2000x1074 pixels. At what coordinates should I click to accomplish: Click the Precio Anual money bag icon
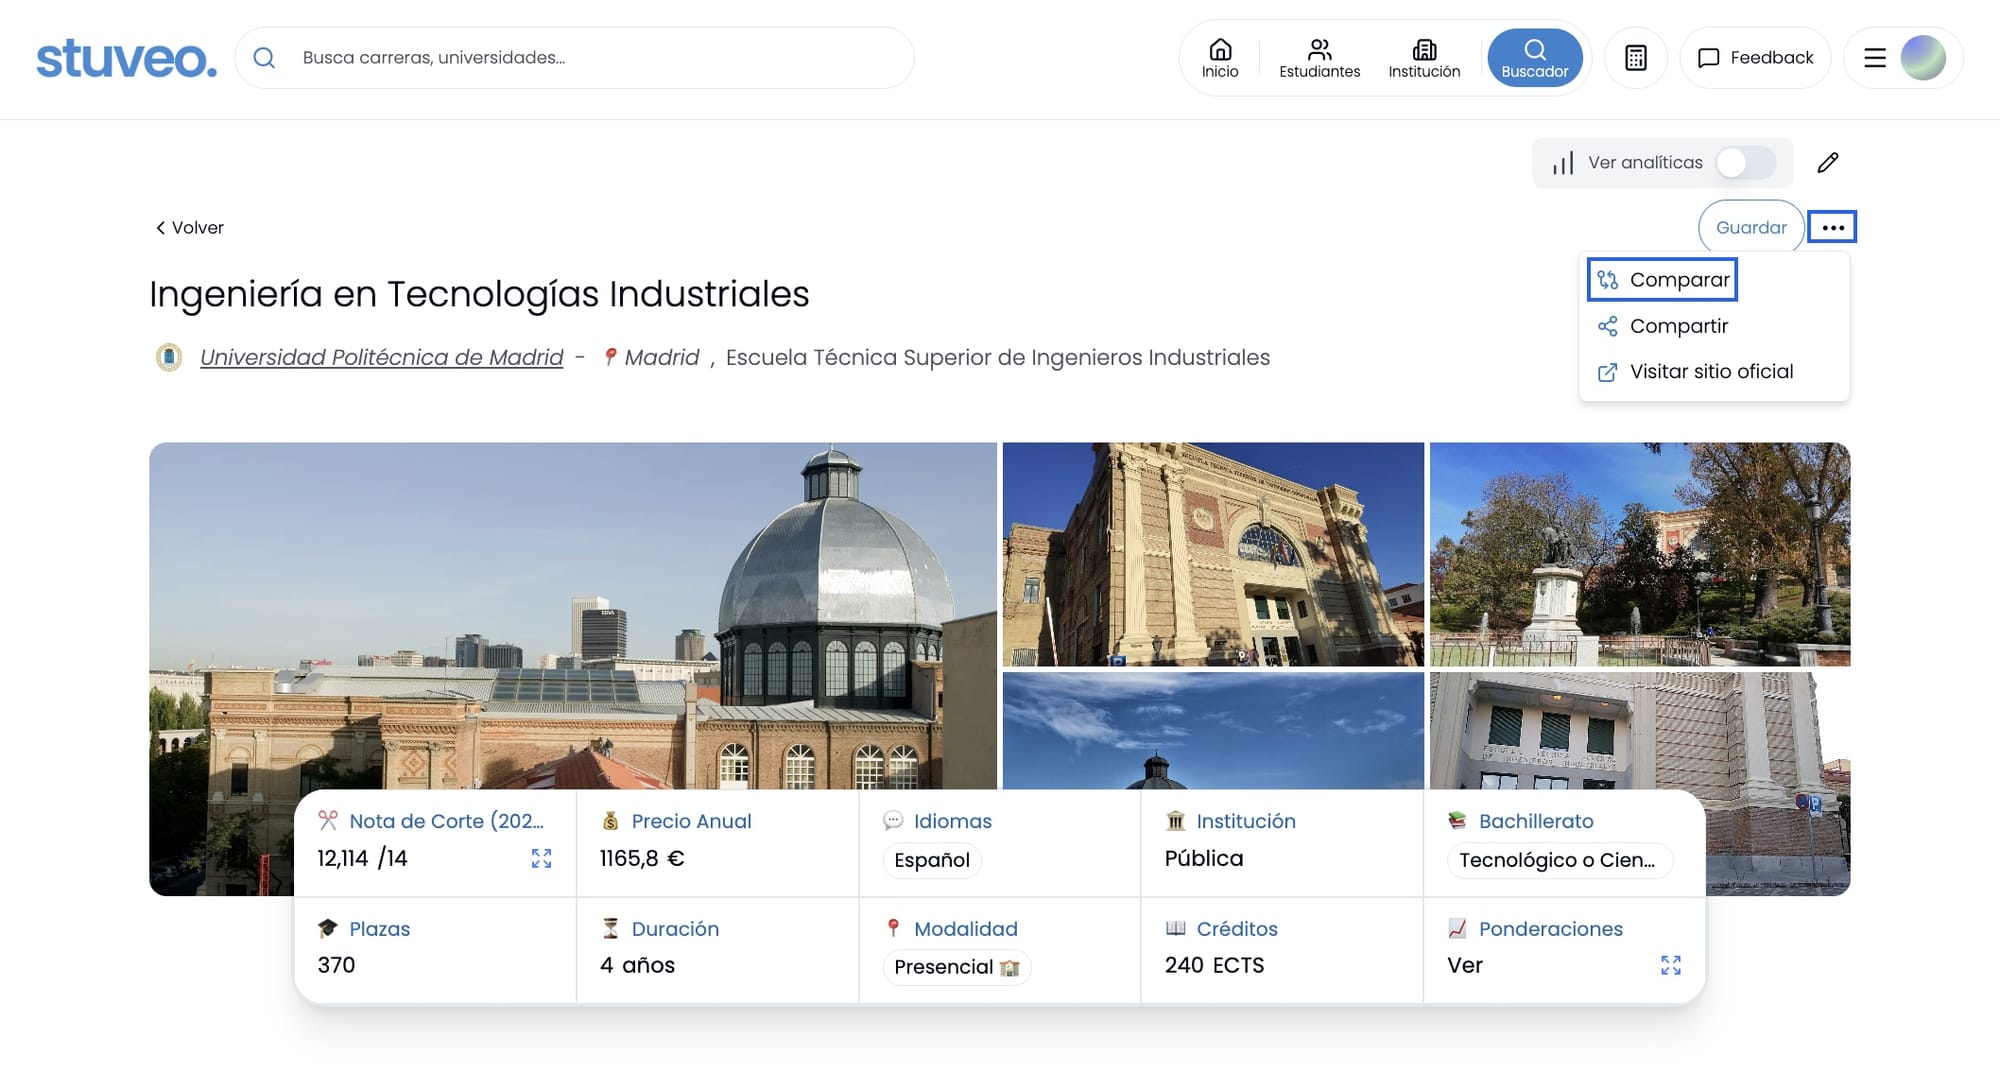tap(610, 821)
